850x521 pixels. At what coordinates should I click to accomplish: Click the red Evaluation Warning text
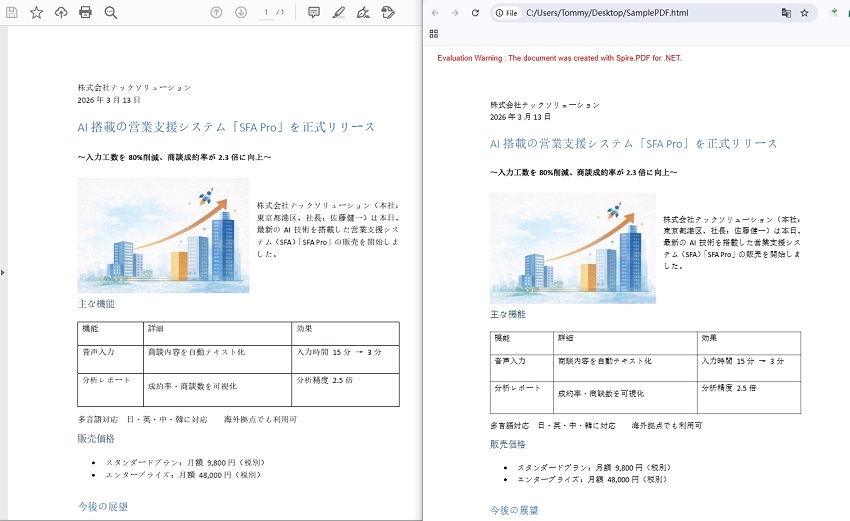coord(559,58)
